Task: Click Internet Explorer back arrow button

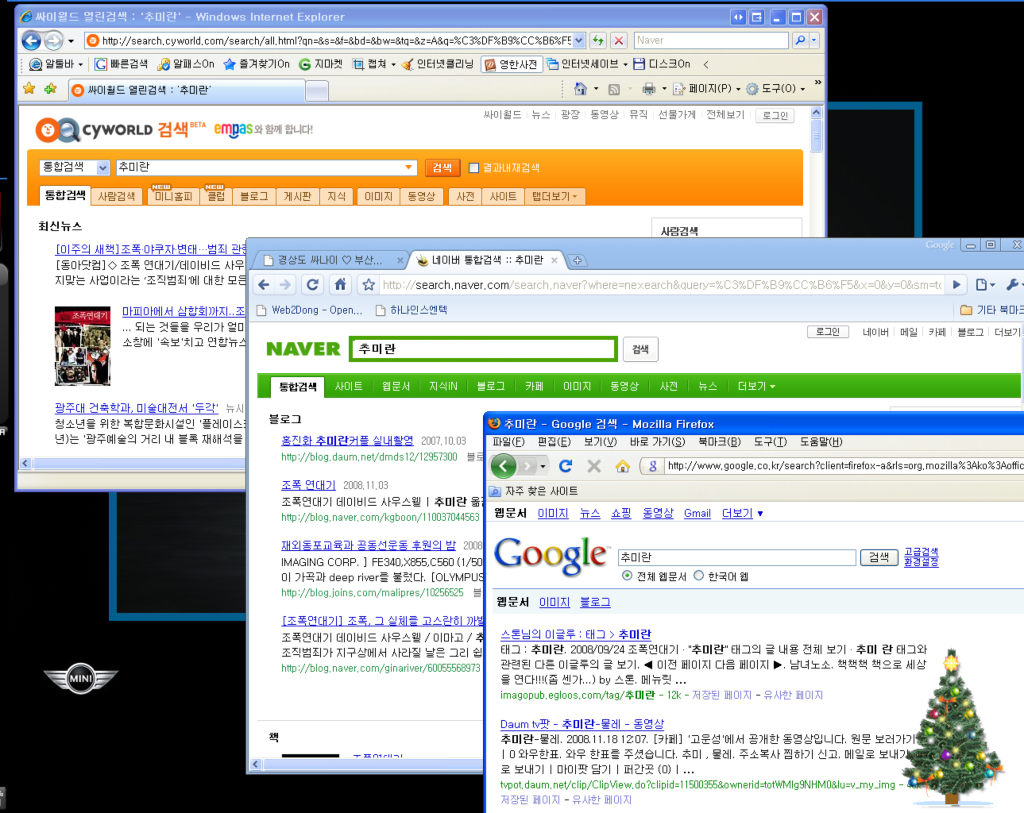Action: coord(31,40)
